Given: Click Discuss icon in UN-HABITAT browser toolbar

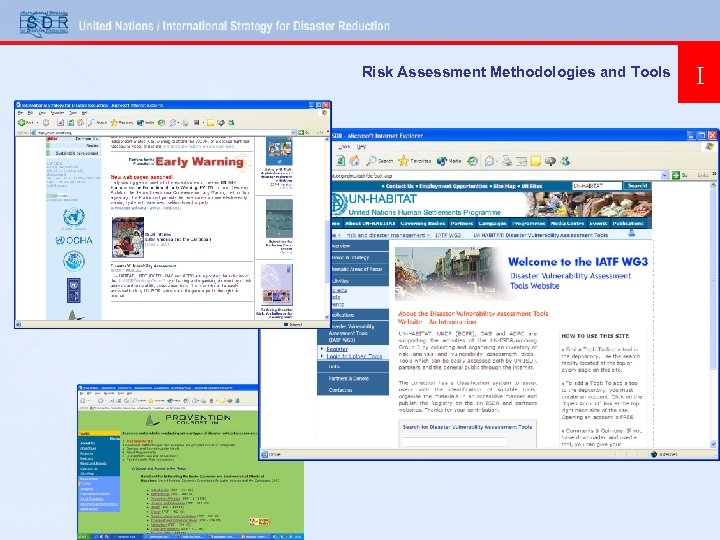Looking at the screenshot, I should (x=550, y=161).
